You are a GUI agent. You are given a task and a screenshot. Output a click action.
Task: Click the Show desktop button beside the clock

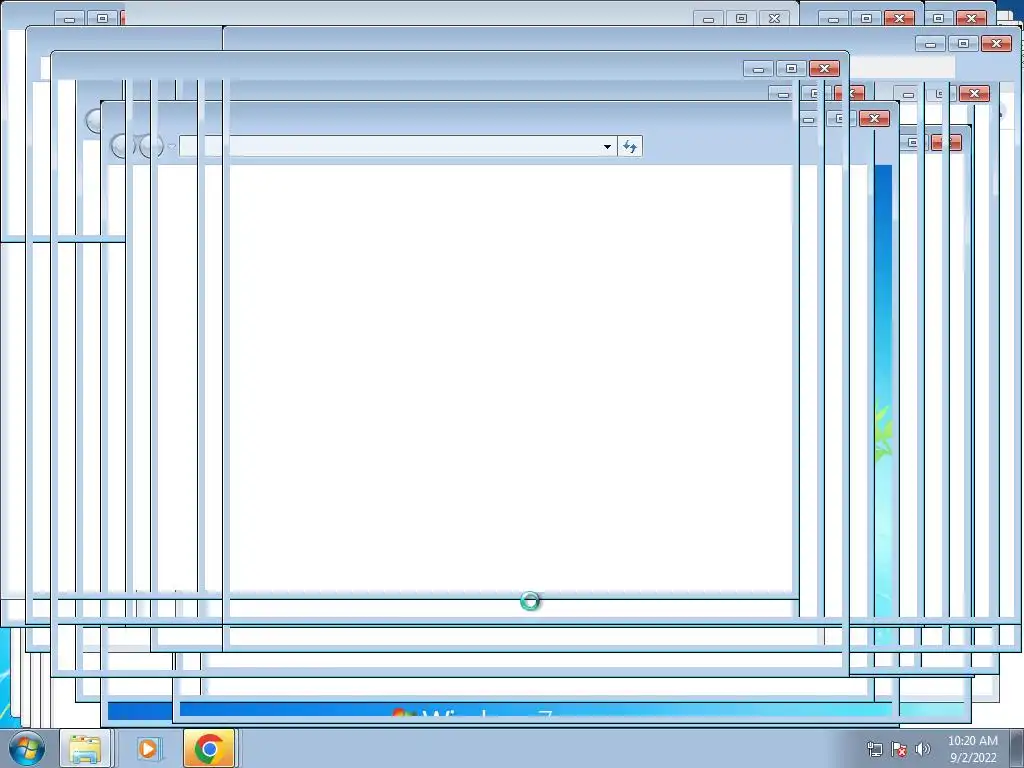point(1017,749)
